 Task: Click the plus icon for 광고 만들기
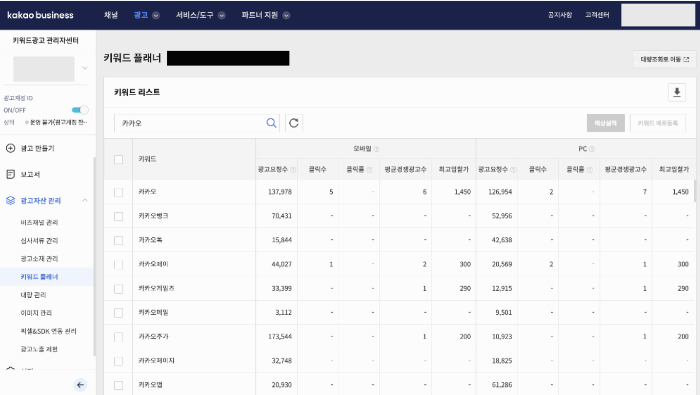[x=10, y=148]
